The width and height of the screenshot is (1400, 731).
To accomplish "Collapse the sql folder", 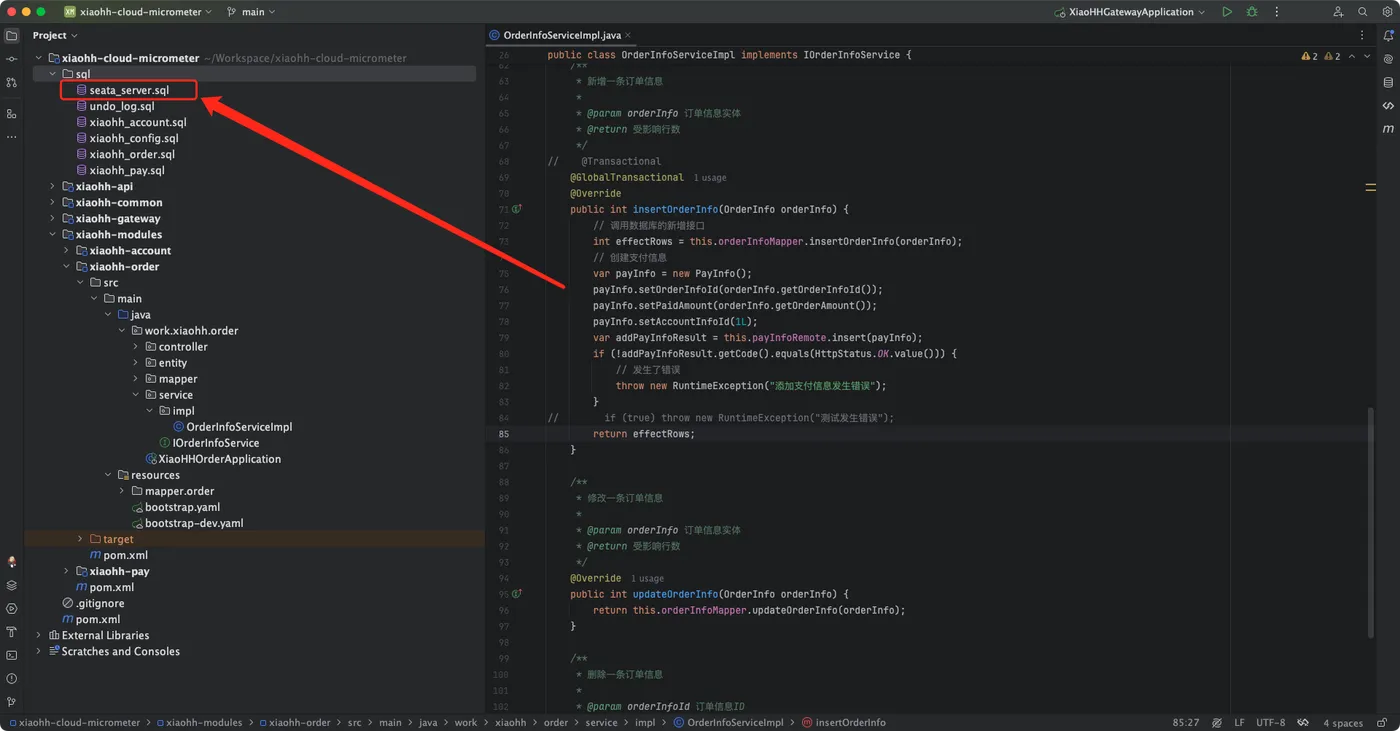I will (x=53, y=74).
